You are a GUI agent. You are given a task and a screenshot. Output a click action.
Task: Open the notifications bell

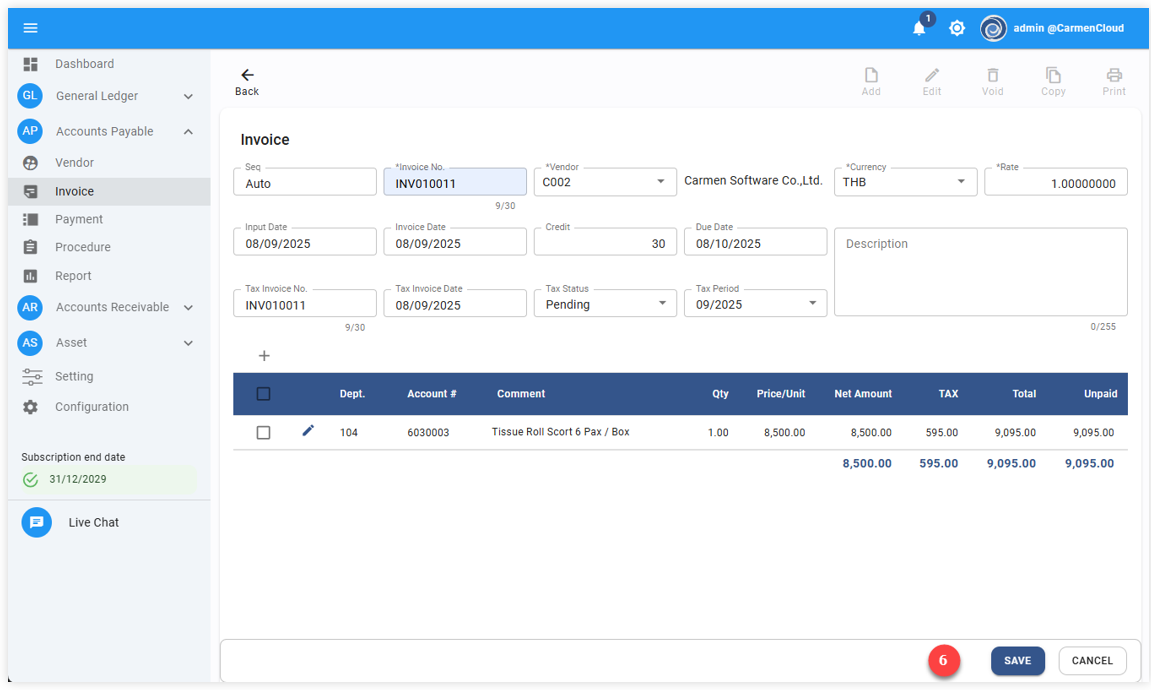(x=919, y=28)
